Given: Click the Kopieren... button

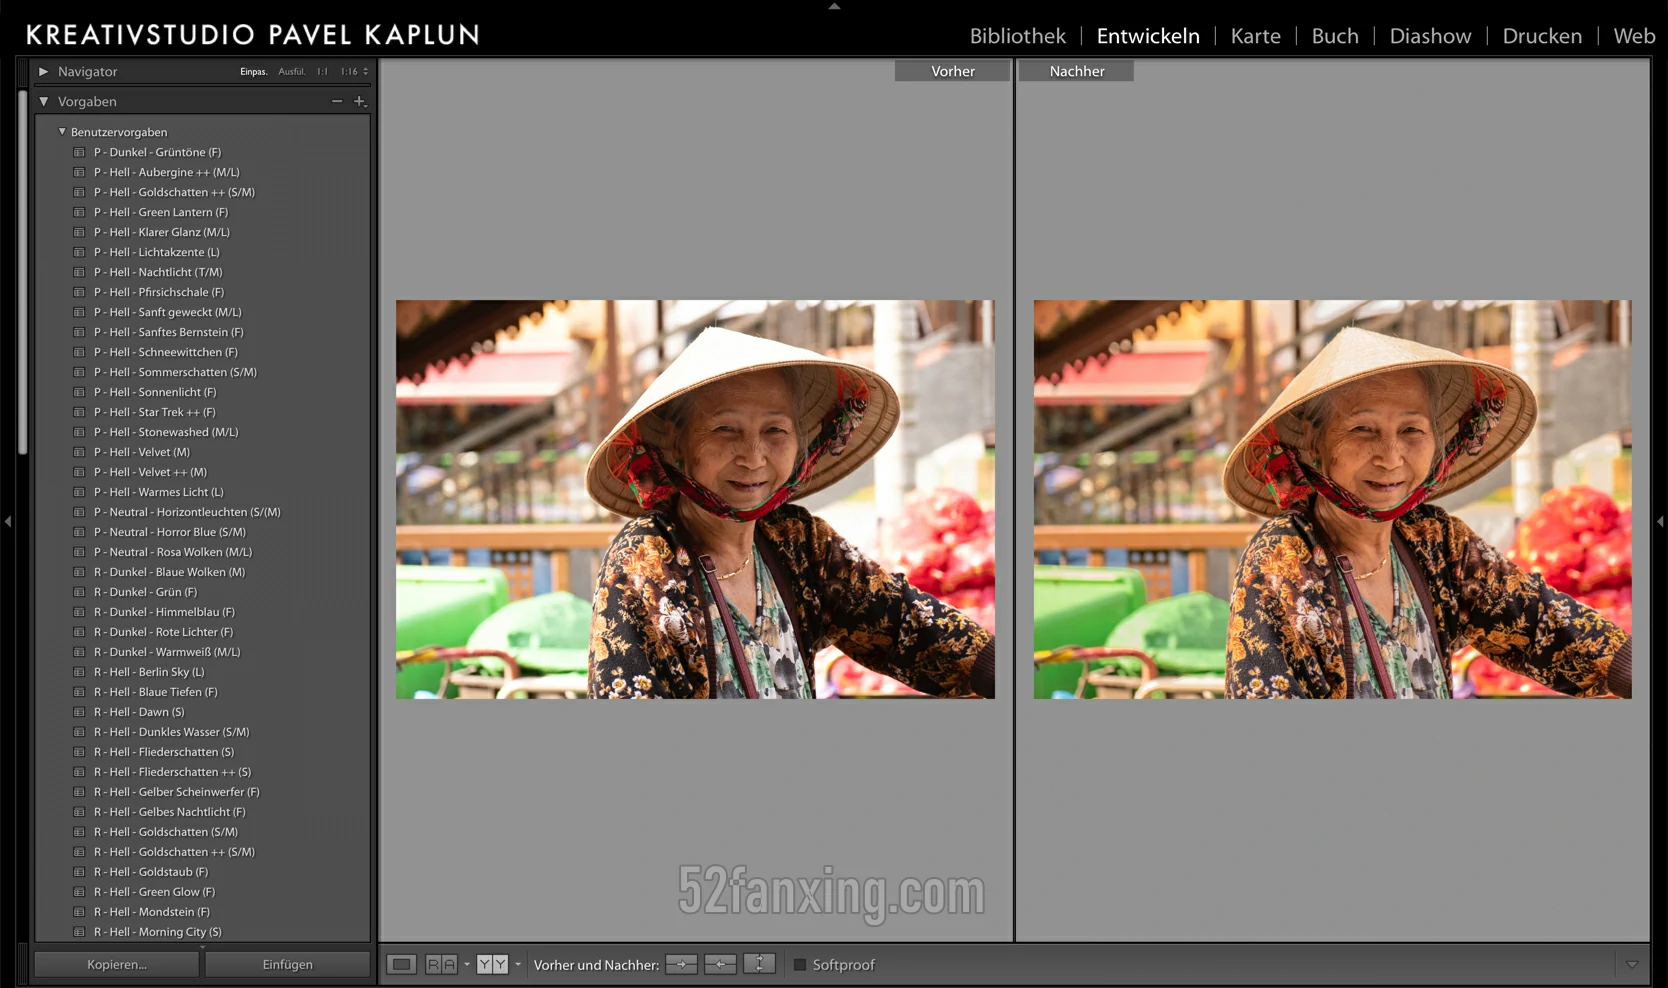Looking at the screenshot, I should (x=117, y=965).
